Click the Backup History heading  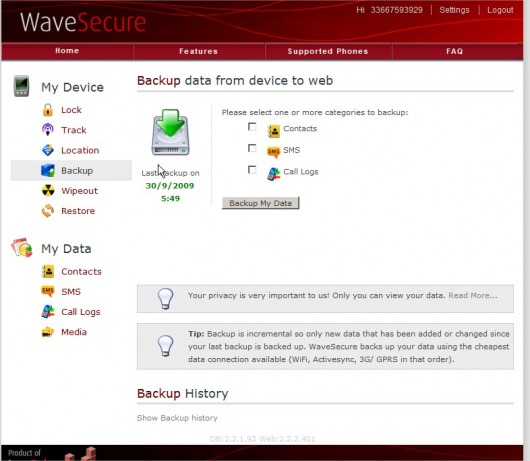point(183,393)
